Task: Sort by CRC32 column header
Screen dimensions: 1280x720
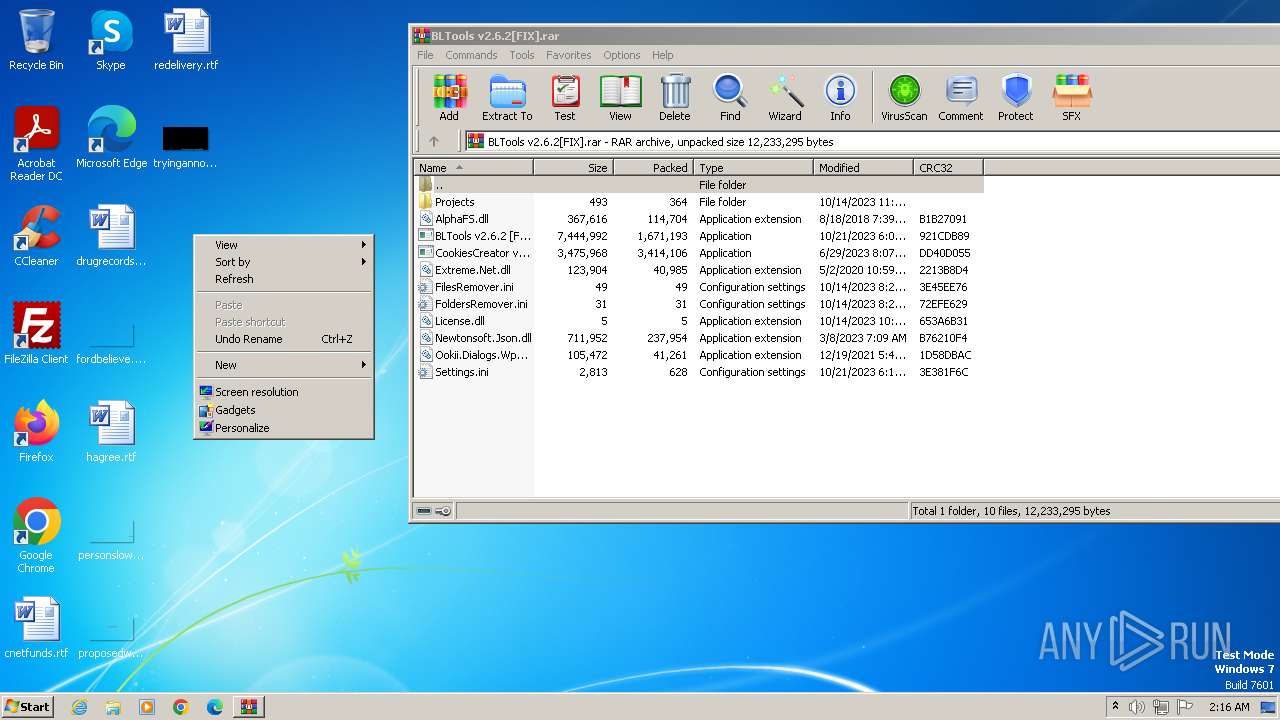Action: point(948,168)
